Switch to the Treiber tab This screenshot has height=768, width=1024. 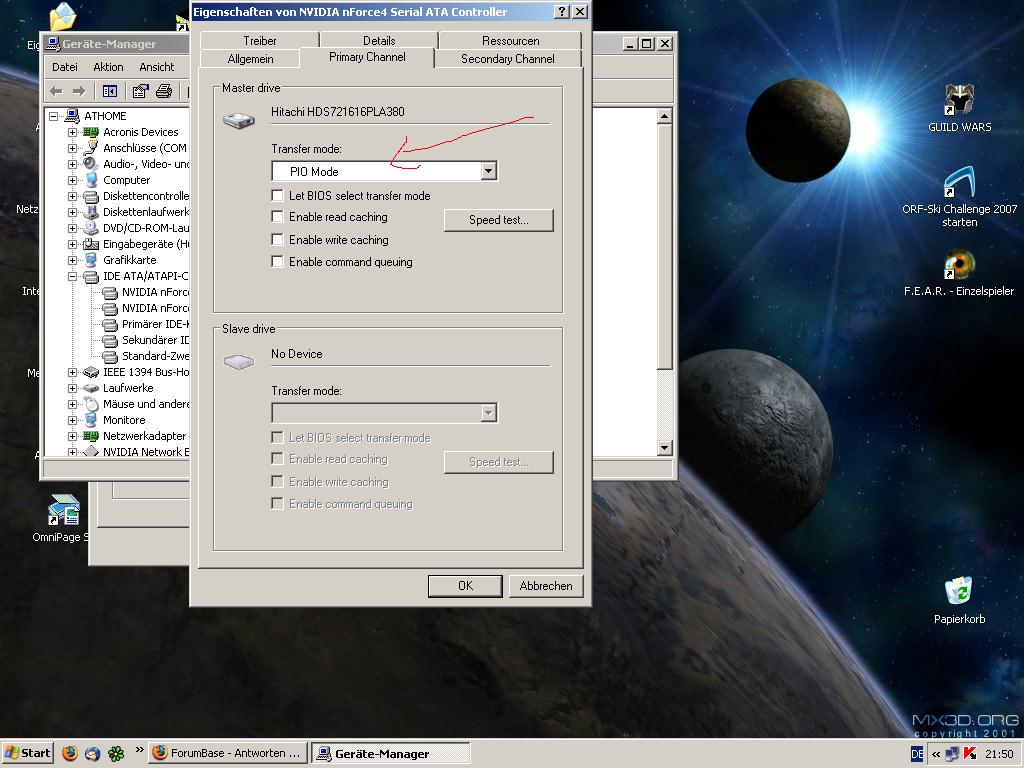[x=259, y=40]
